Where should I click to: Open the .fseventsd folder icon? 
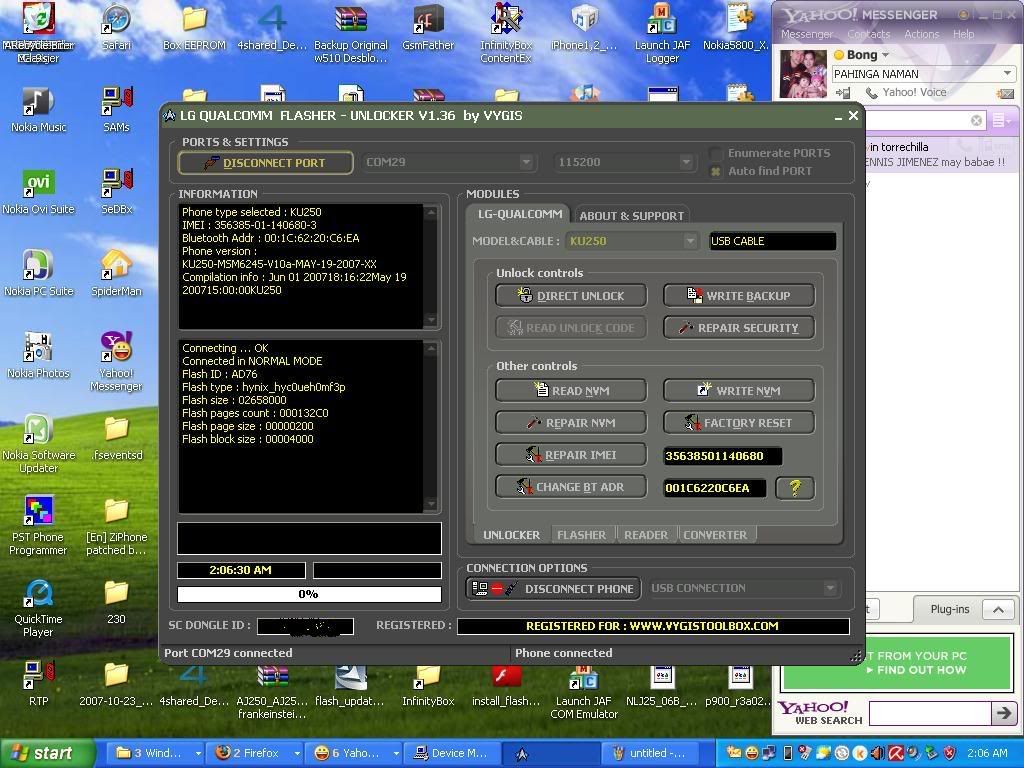click(116, 438)
